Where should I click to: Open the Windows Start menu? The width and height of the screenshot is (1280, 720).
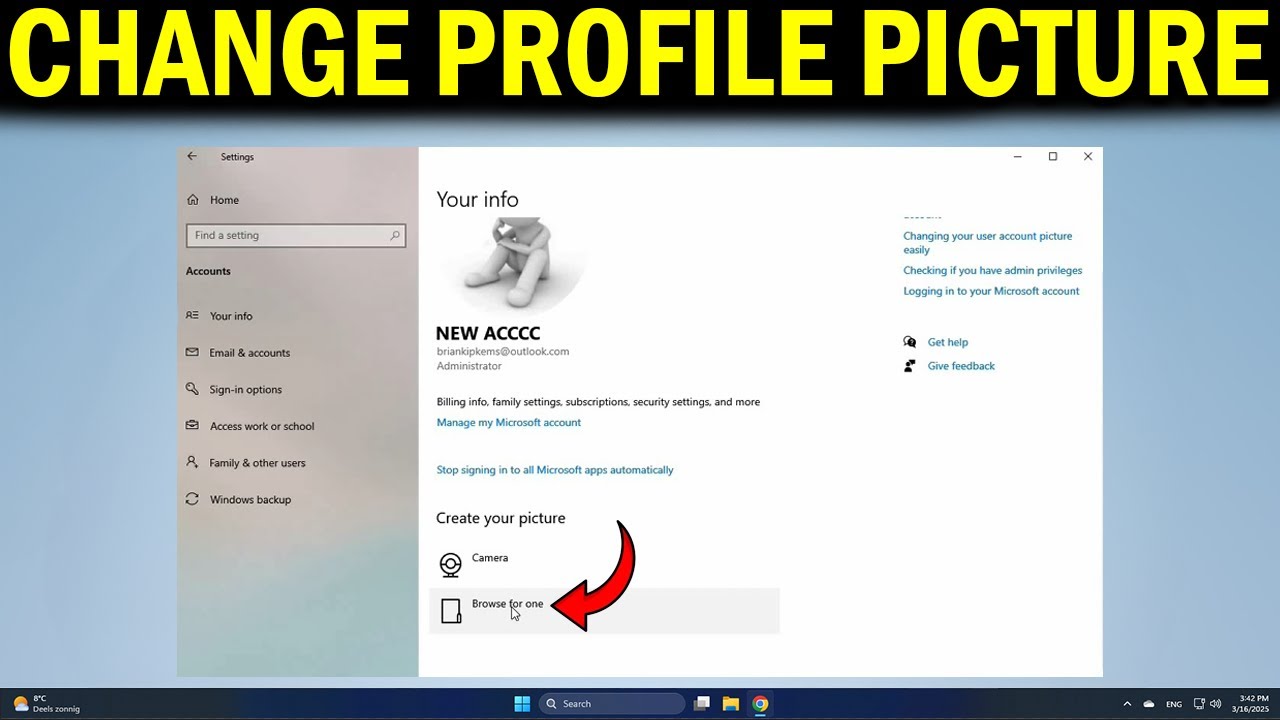click(x=522, y=704)
